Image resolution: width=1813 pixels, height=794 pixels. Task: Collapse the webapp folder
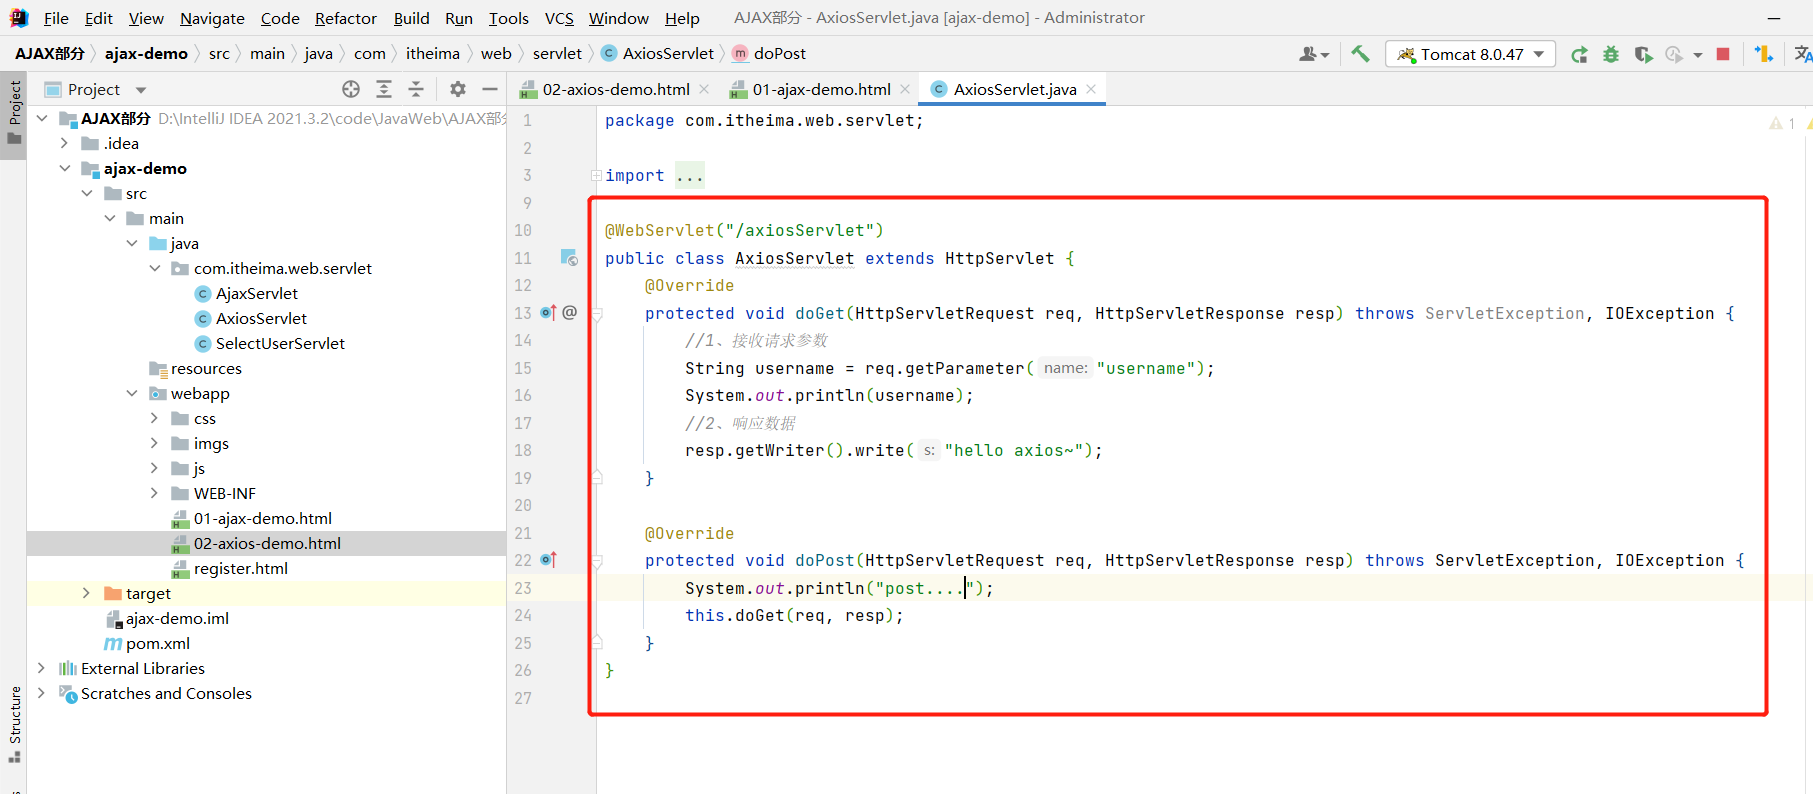tap(132, 393)
